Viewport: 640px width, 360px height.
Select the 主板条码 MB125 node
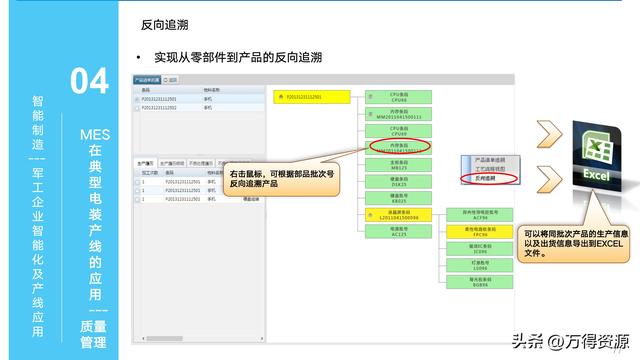click(398, 165)
